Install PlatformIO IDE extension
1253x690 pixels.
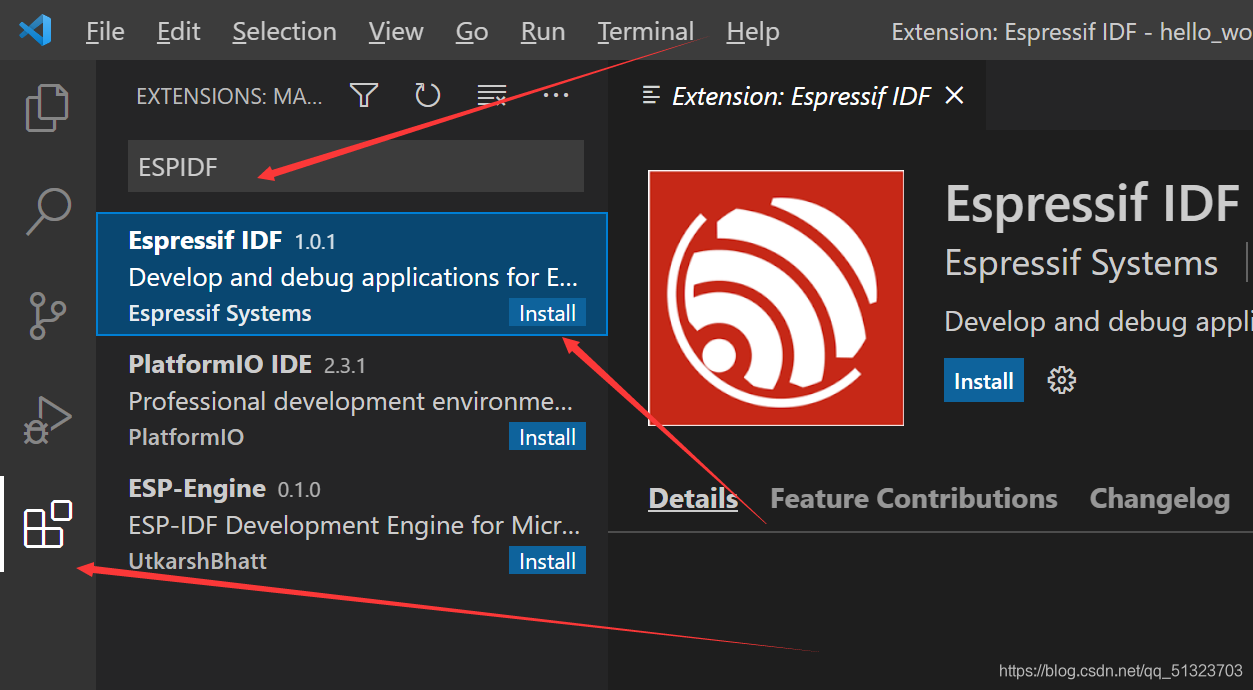pos(547,437)
